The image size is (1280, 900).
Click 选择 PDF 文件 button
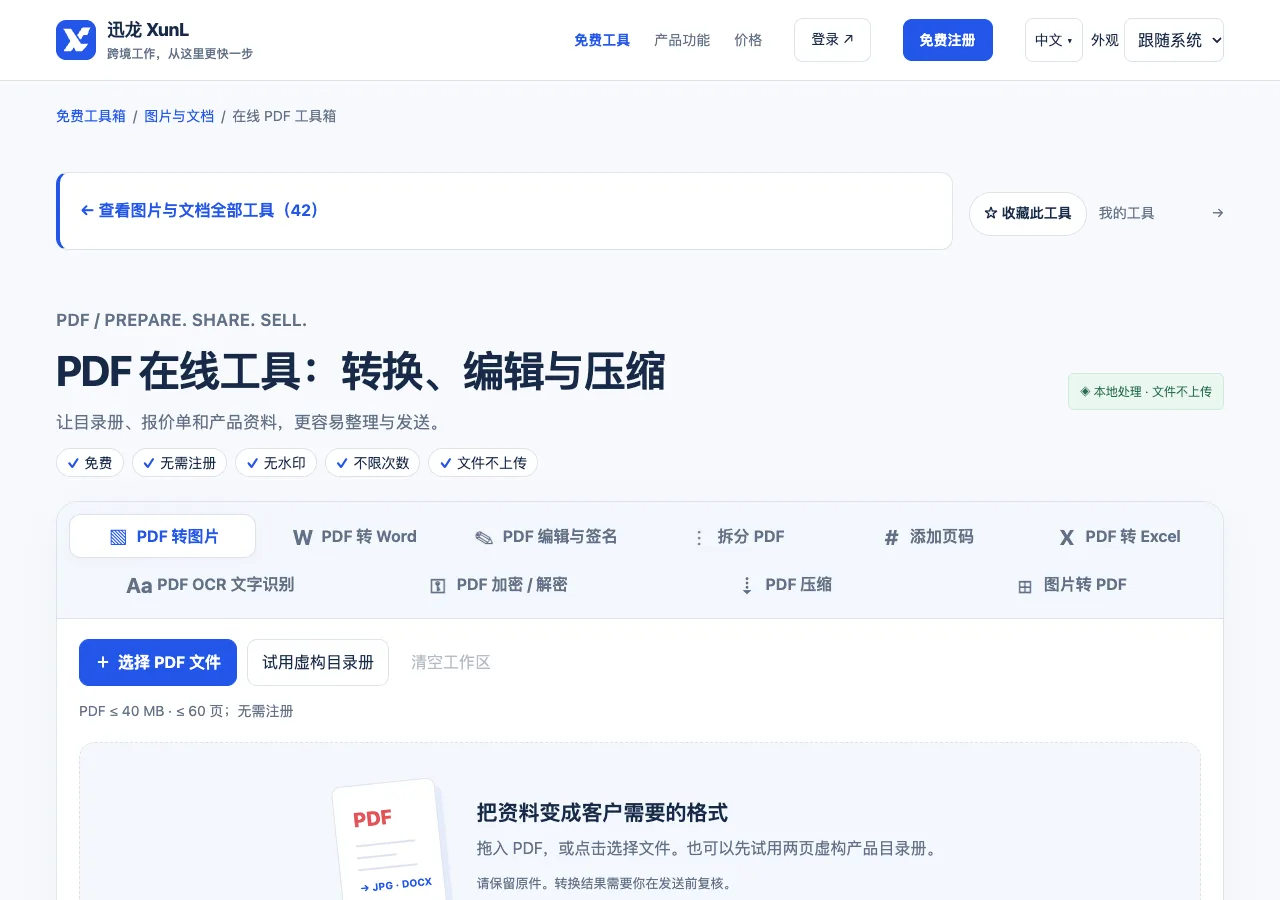[158, 663]
